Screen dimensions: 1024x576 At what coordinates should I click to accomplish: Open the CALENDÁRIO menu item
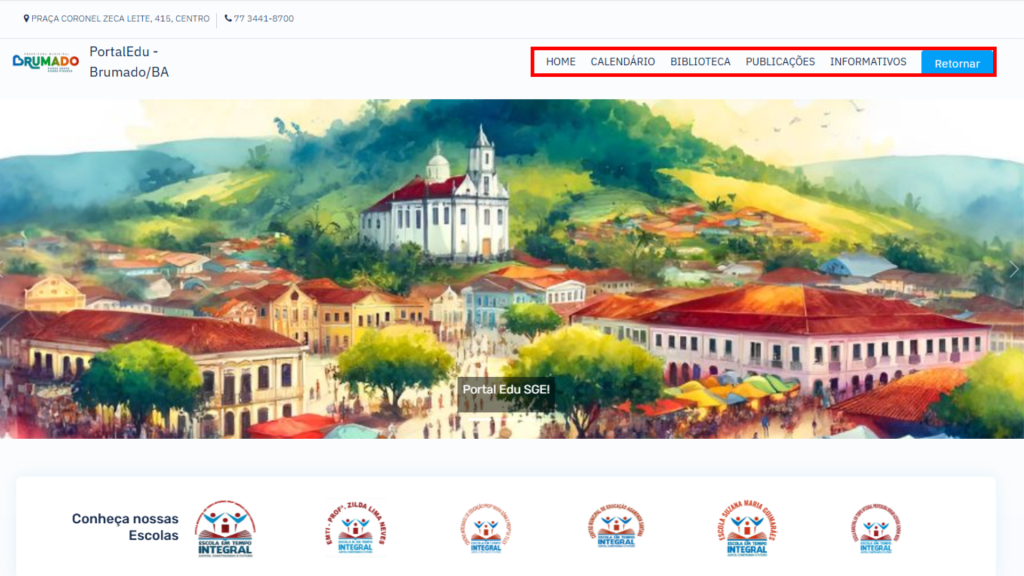pos(622,62)
